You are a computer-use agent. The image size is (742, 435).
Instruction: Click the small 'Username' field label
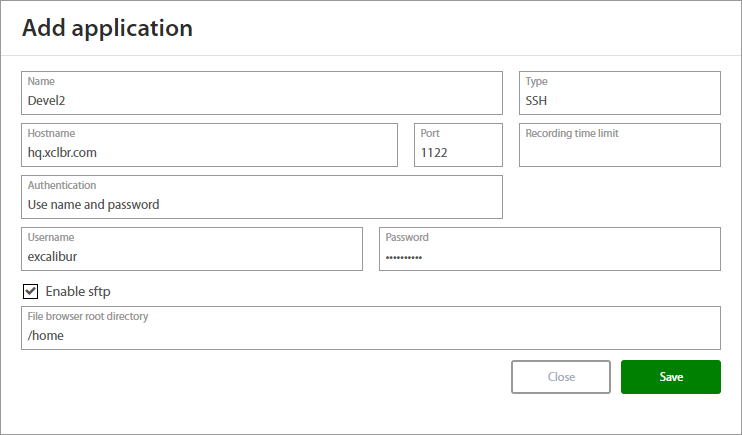[x=51, y=237]
